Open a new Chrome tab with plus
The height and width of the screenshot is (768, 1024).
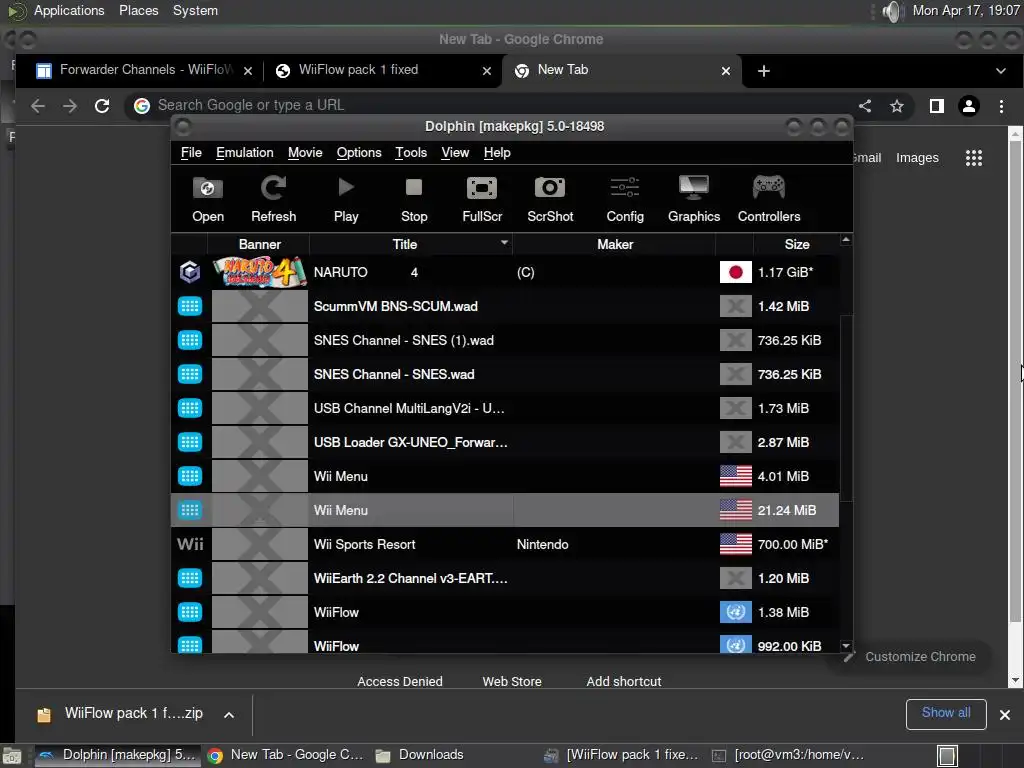[x=763, y=71]
